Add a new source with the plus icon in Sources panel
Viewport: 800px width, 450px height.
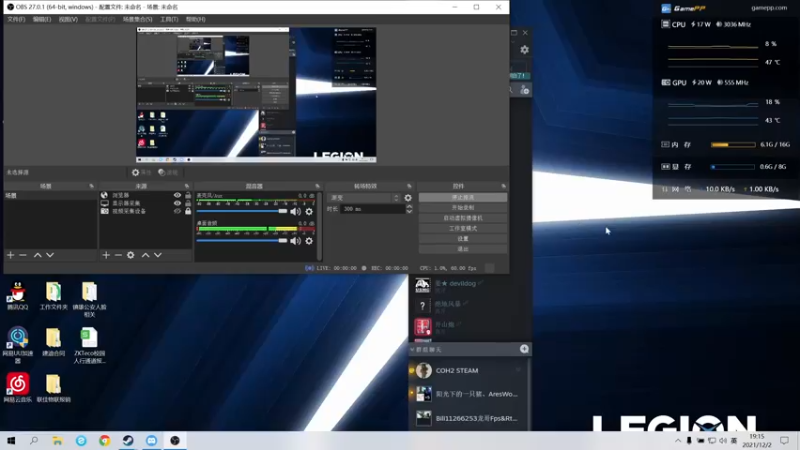coord(106,255)
